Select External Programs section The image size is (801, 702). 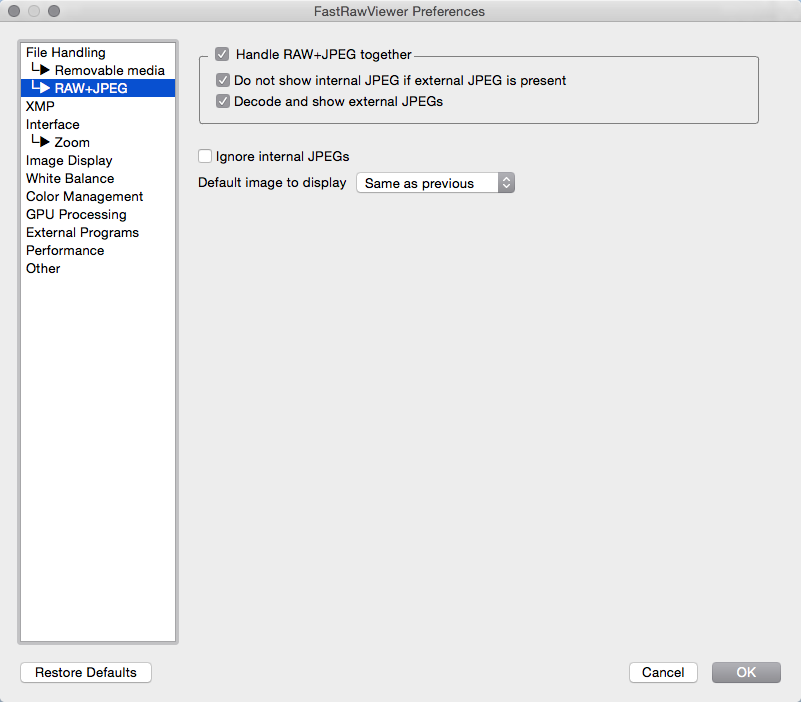coord(98,232)
